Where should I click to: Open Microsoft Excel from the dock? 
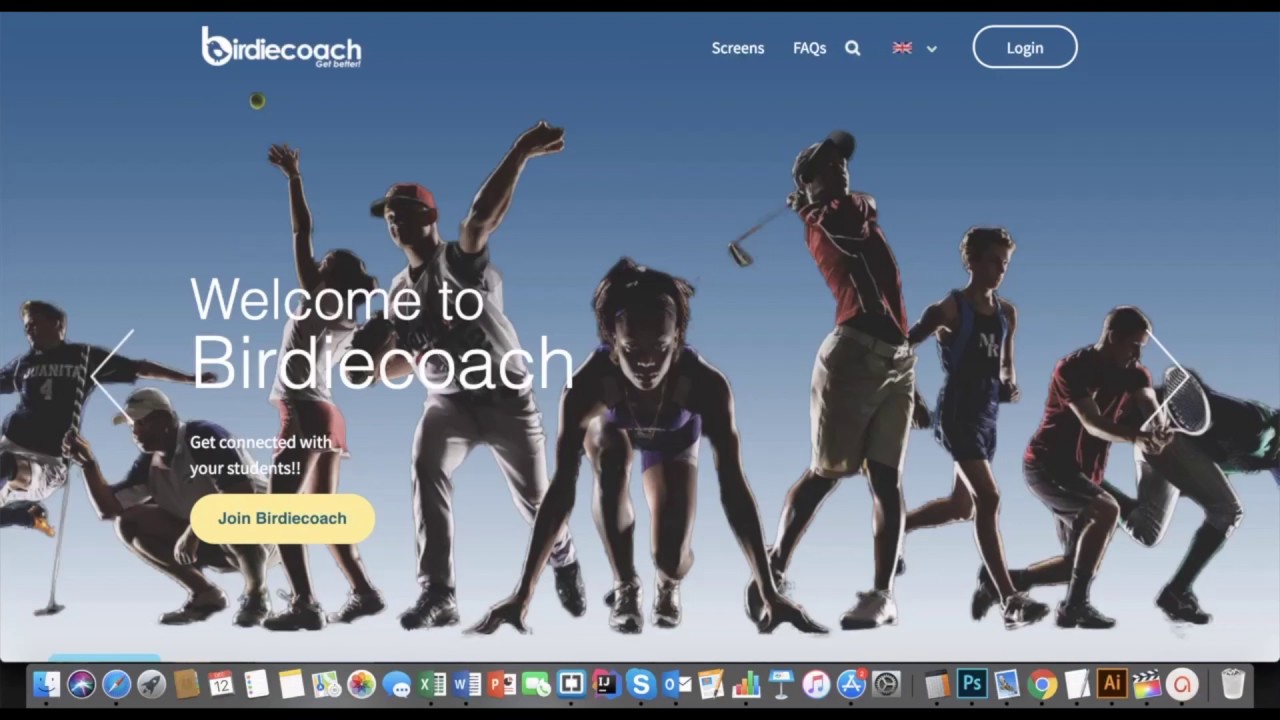(x=432, y=684)
